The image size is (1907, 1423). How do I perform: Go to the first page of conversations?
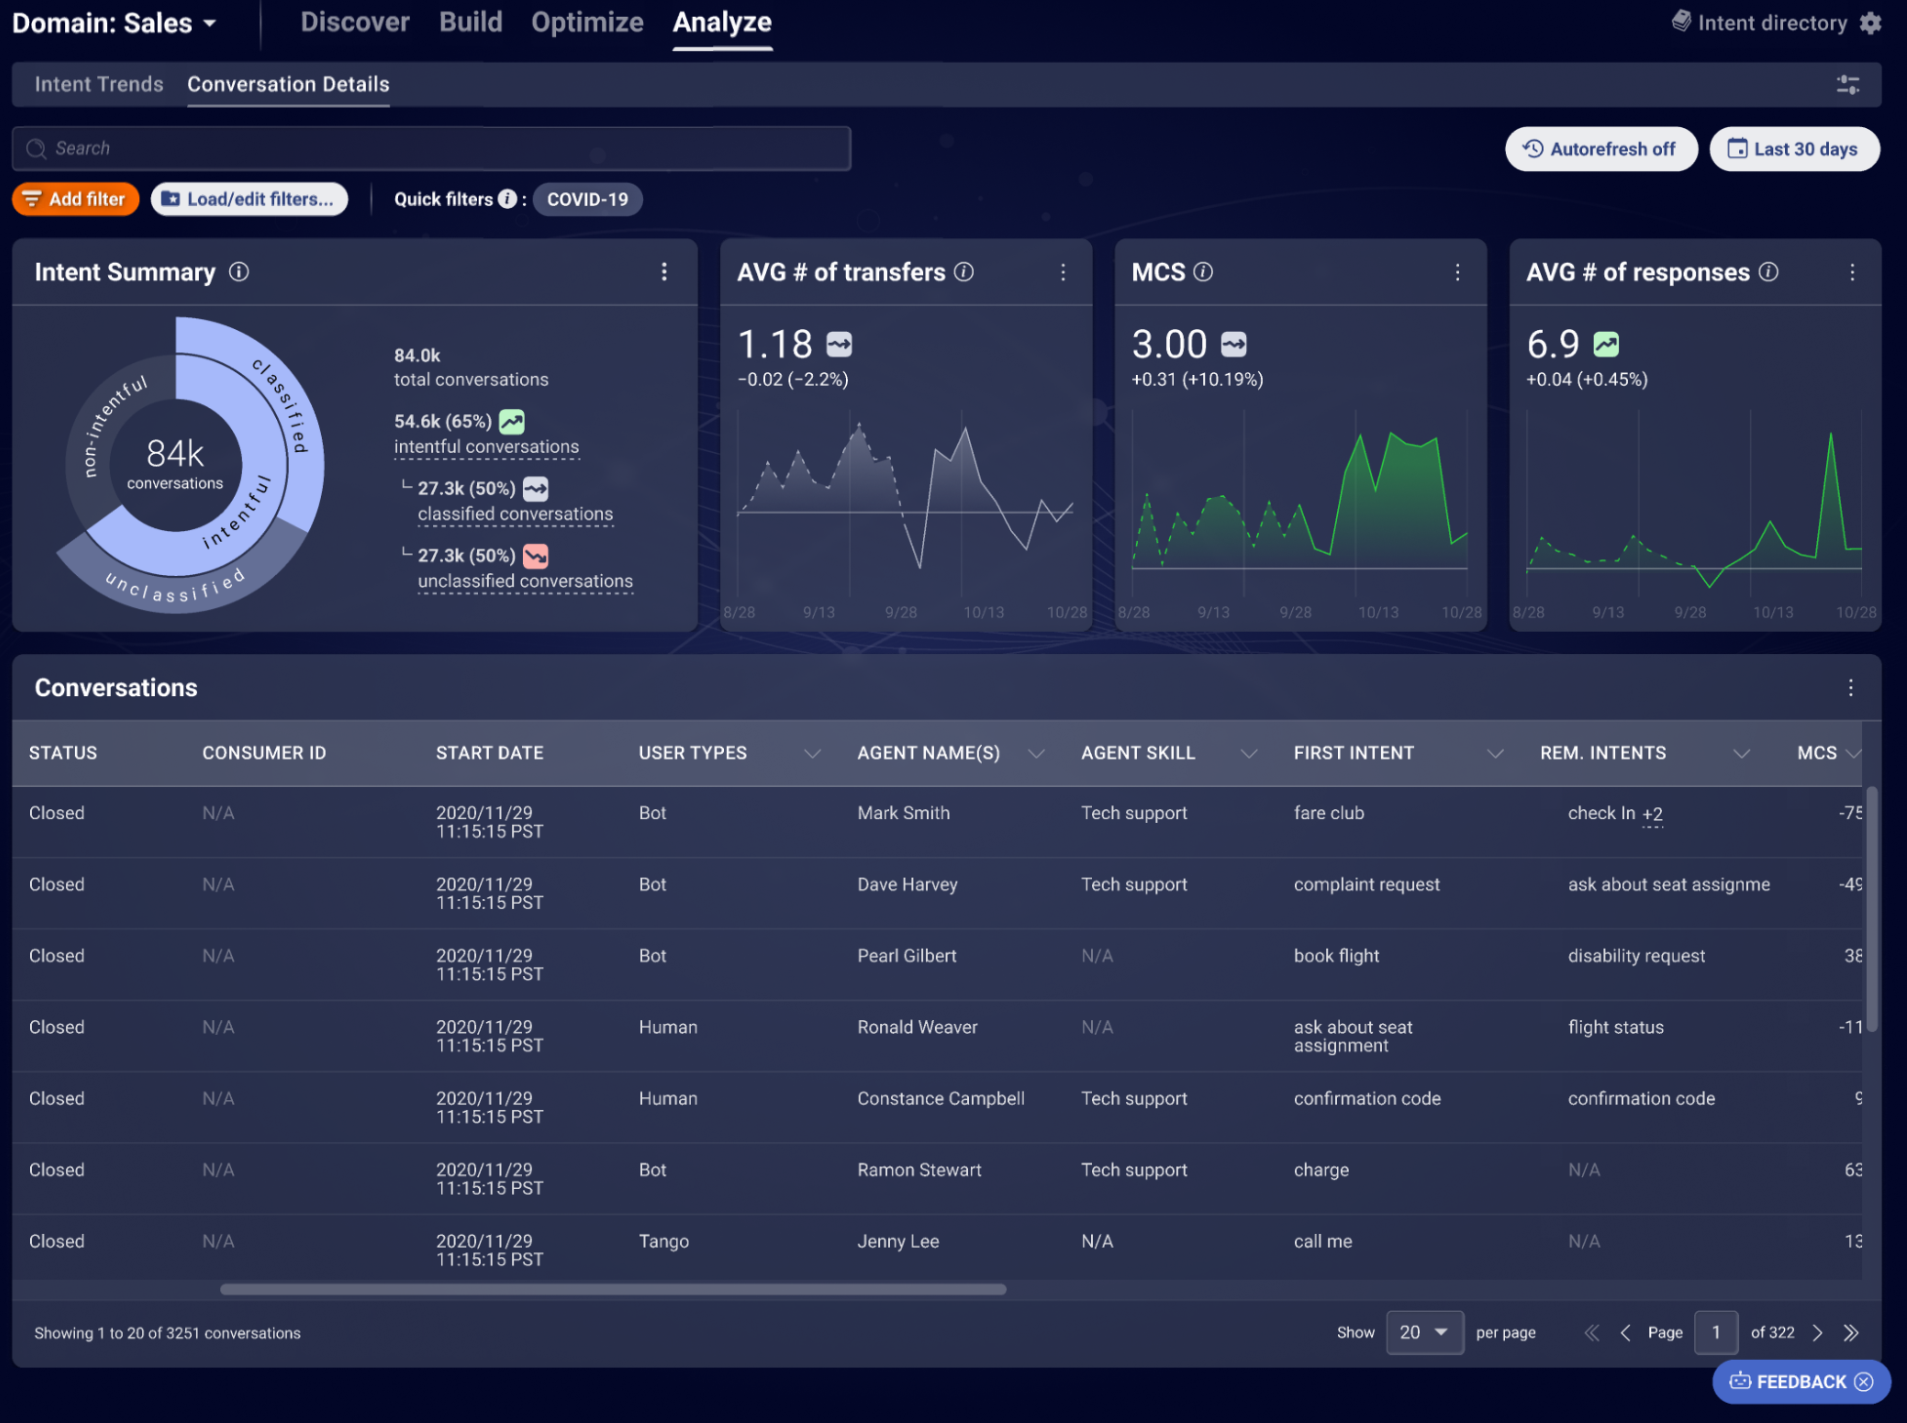coord(1592,1333)
